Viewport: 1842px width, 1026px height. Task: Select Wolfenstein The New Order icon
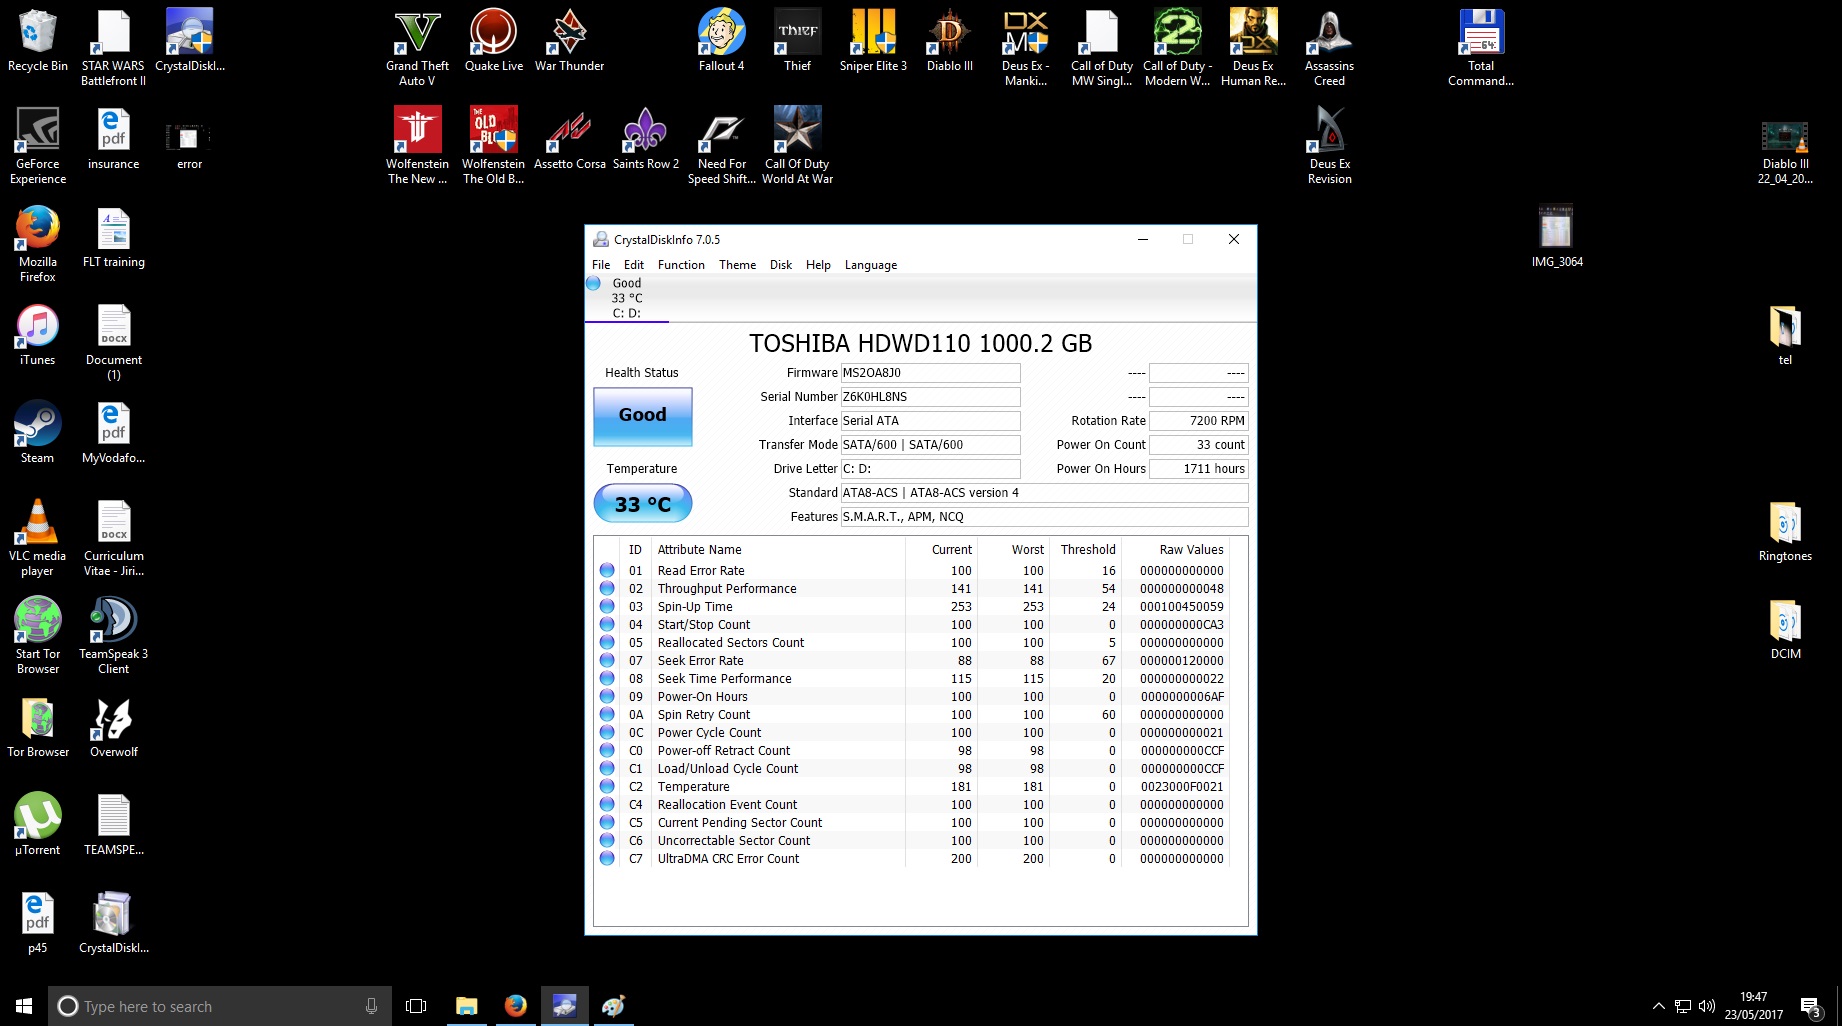(417, 146)
